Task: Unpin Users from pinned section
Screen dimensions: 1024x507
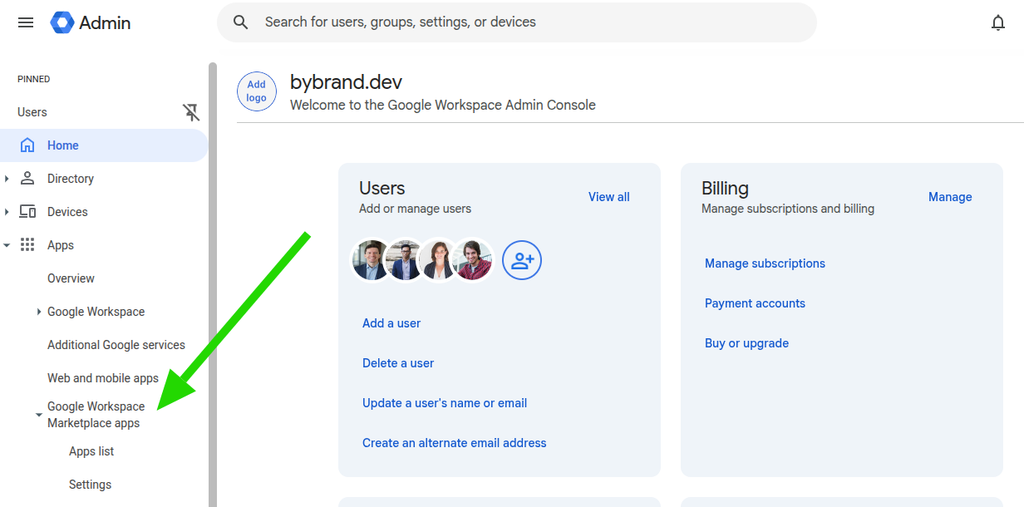Action: (x=191, y=112)
